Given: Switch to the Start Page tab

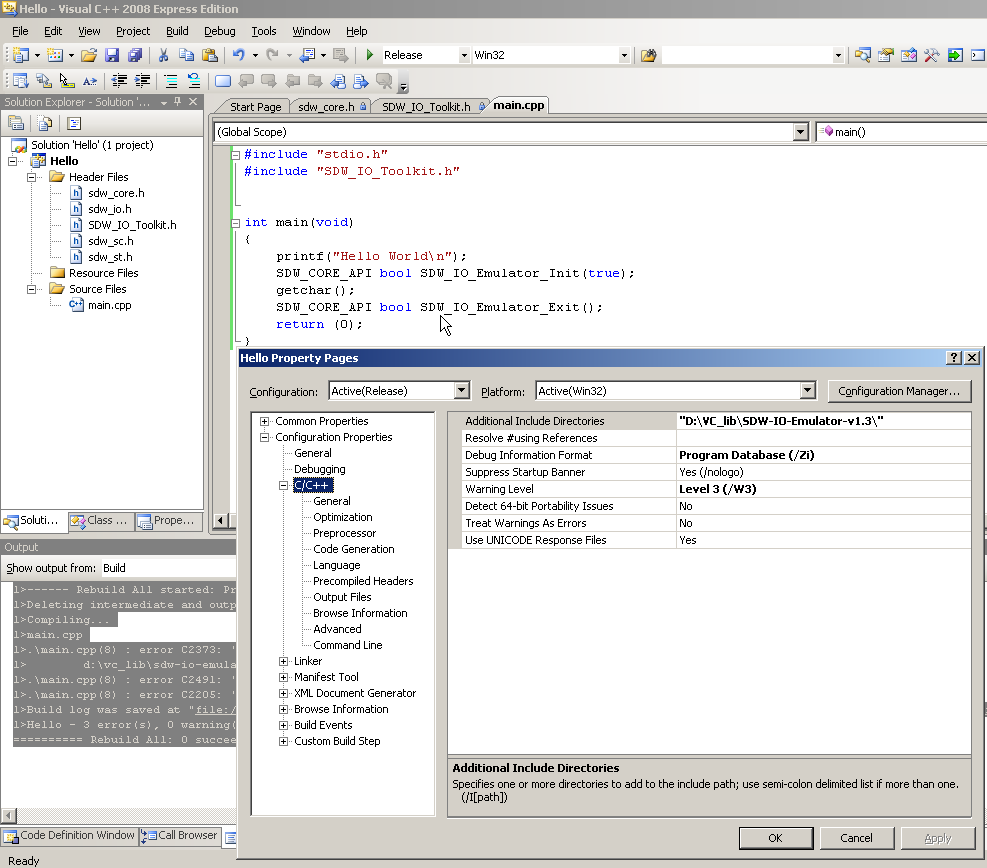Looking at the screenshot, I should pyautogui.click(x=256, y=106).
